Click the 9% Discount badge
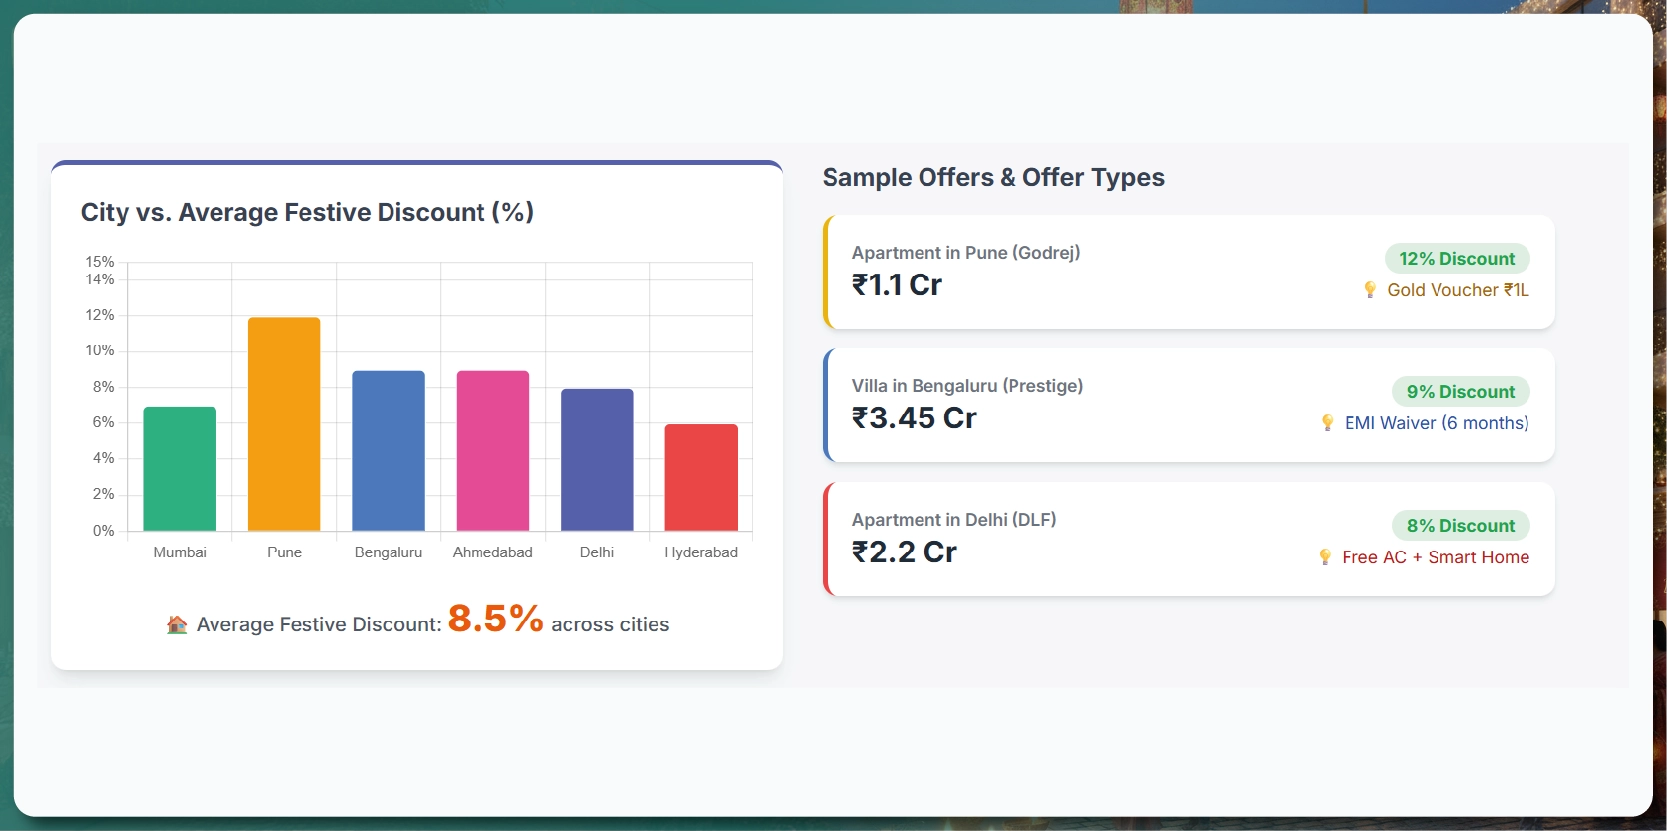 click(1461, 392)
